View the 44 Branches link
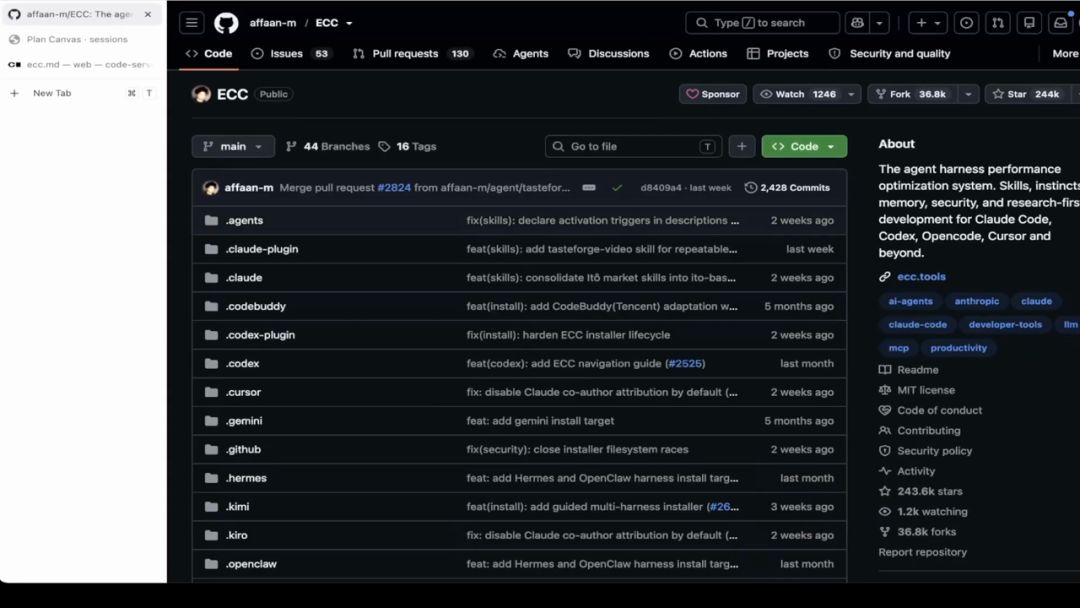This screenshot has height=608, width=1080. coord(328,147)
